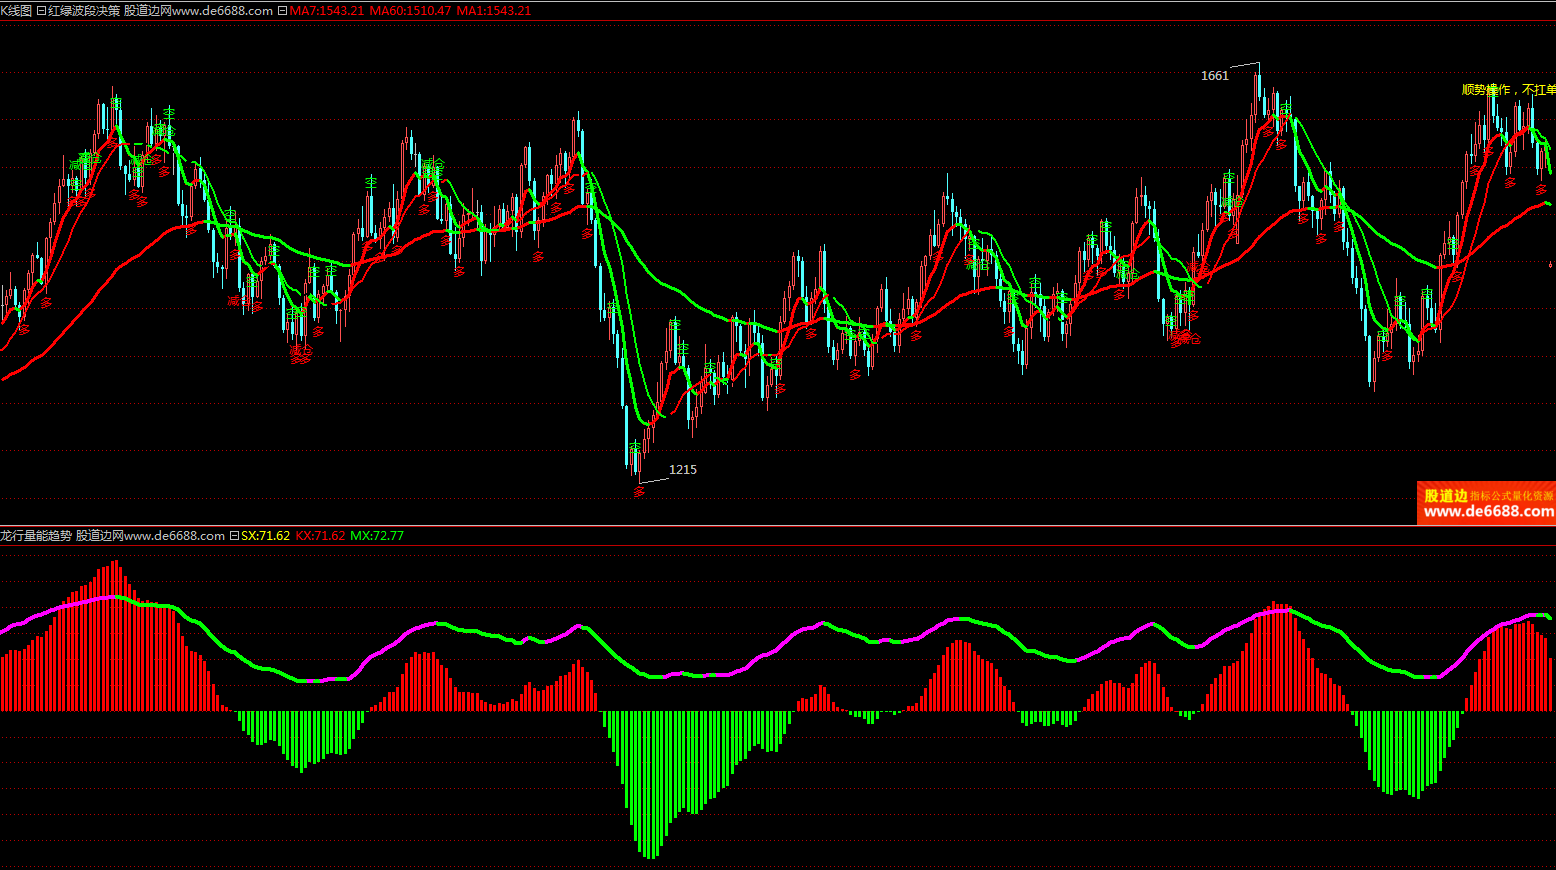Click the MA1:1543.21 readout

coord(494,11)
